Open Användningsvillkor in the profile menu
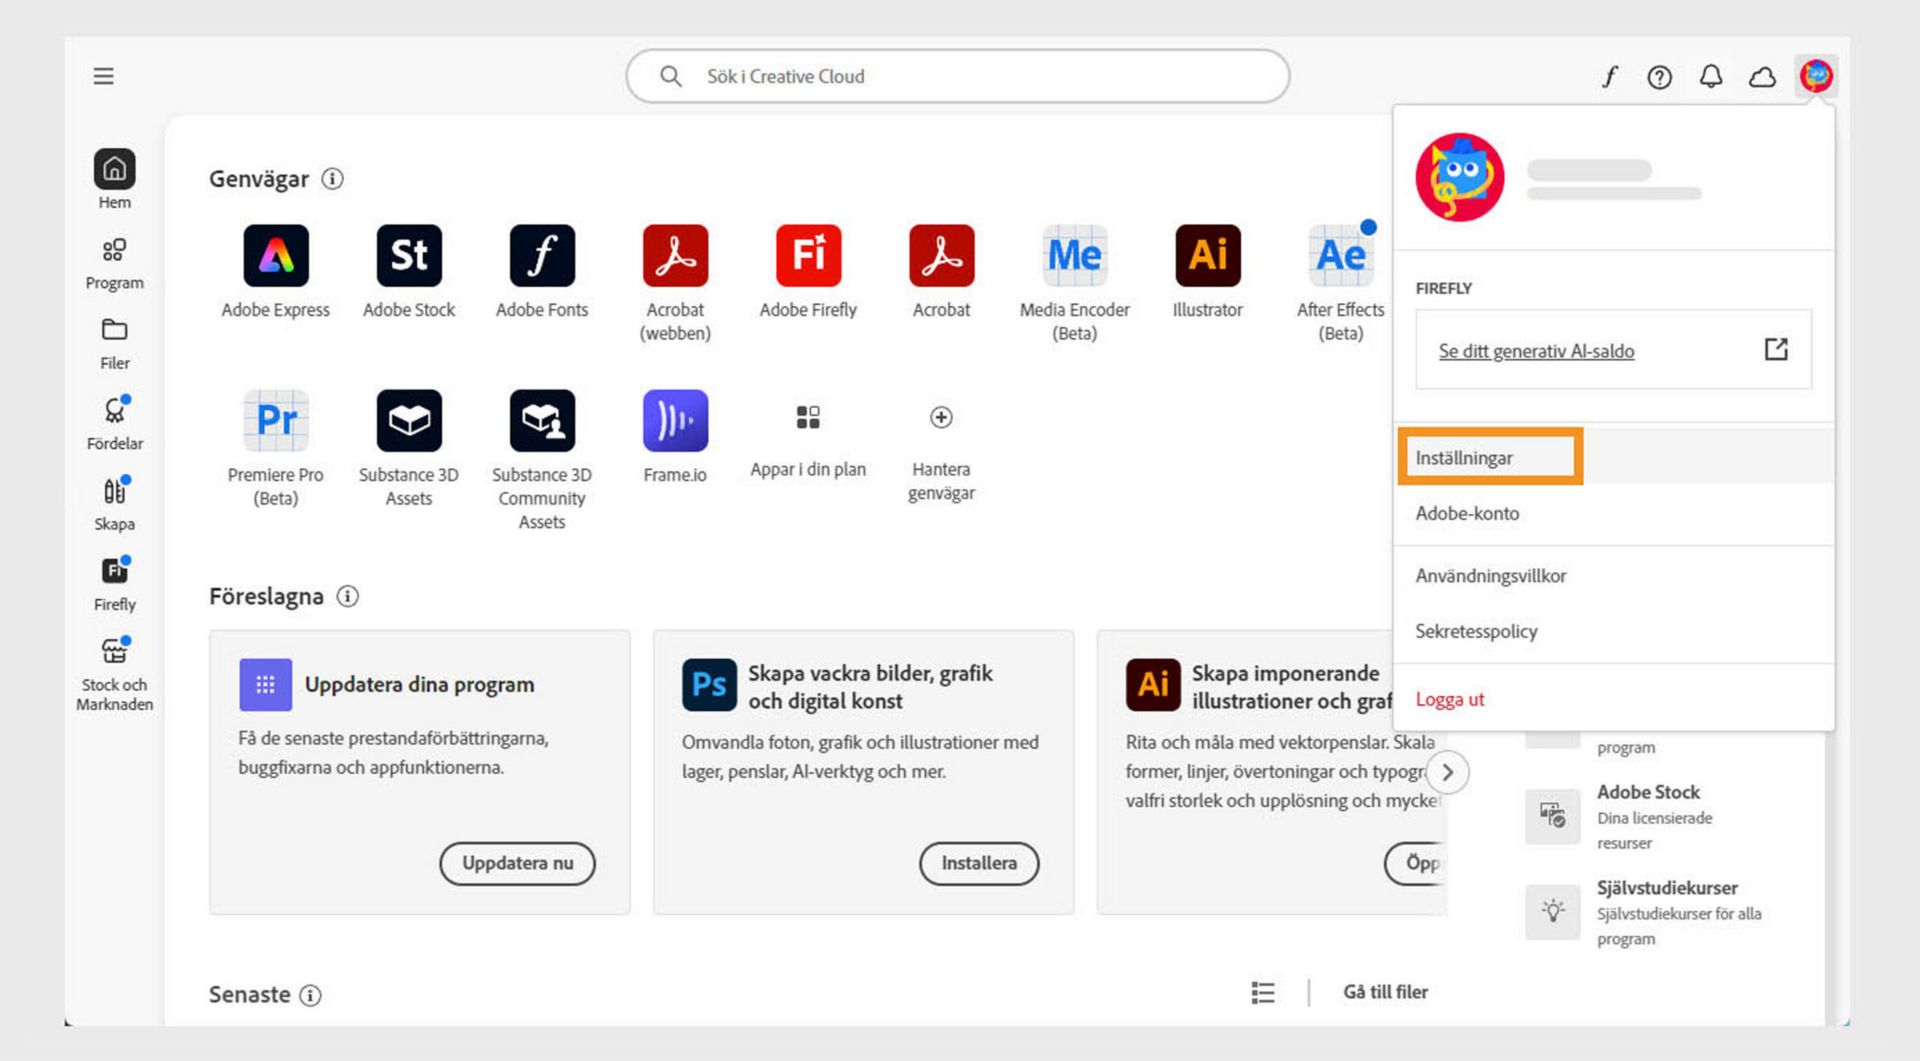The image size is (1920, 1061). [1613, 576]
